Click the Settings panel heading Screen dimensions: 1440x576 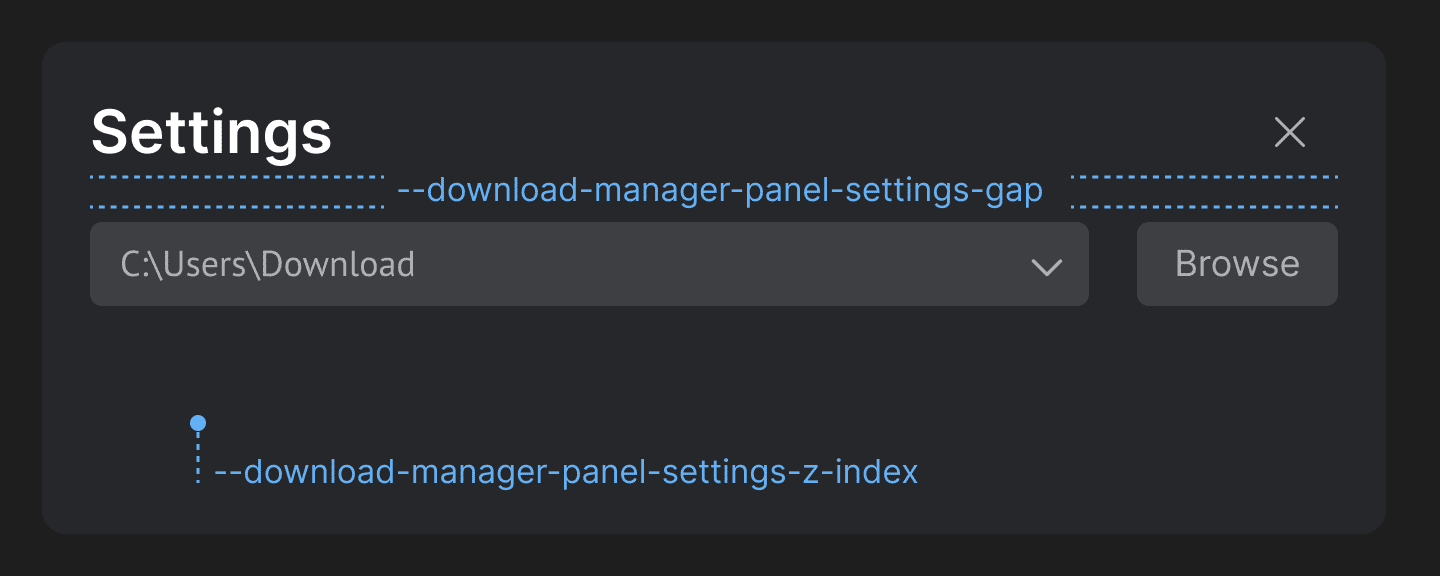(211, 131)
